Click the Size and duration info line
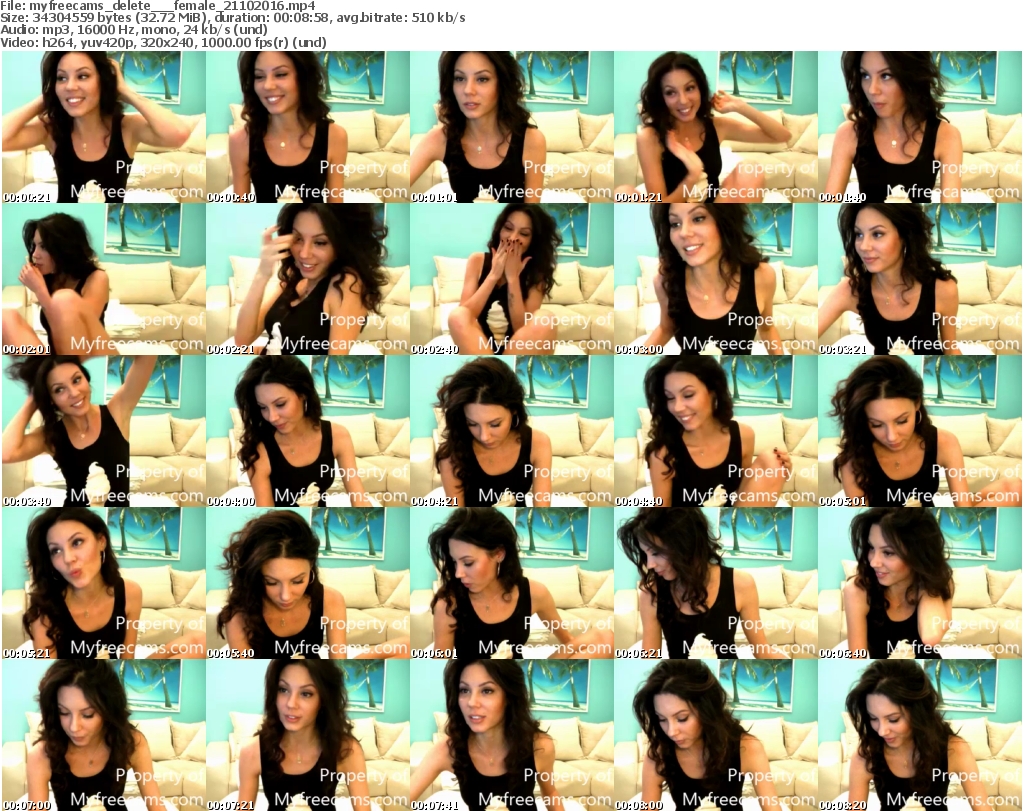 coord(232,18)
